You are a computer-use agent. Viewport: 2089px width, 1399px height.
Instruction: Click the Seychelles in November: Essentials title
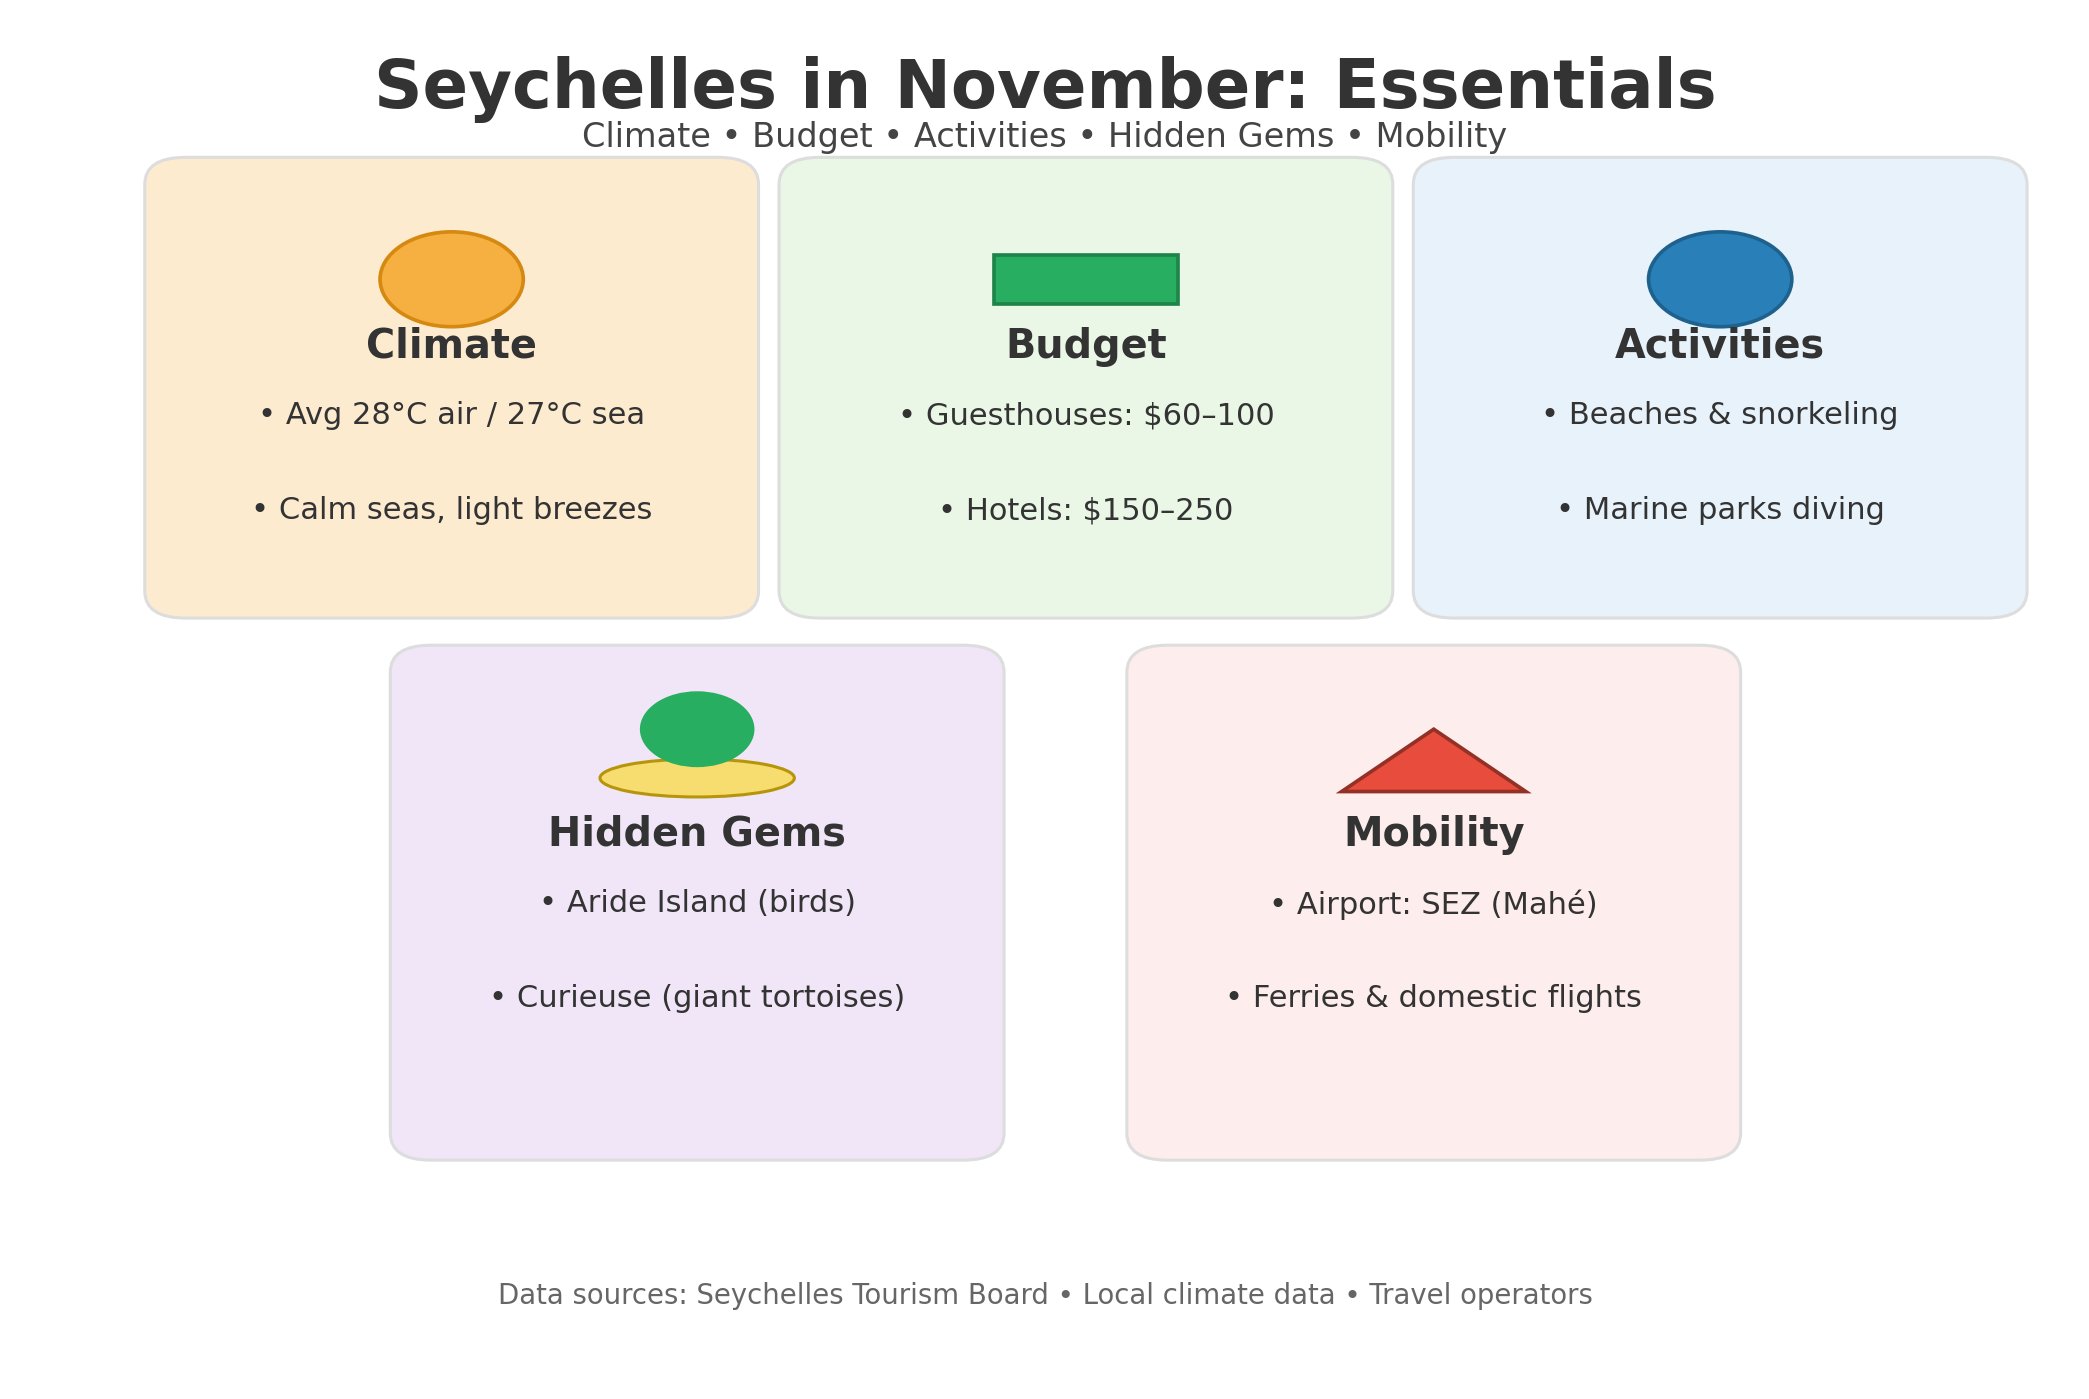click(x=1045, y=87)
